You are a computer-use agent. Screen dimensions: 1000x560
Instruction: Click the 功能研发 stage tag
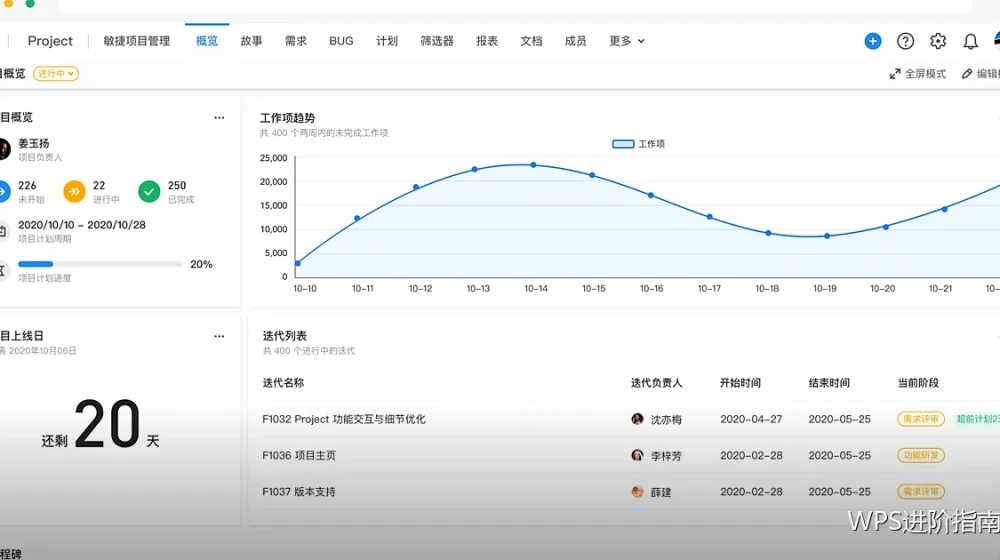click(x=921, y=455)
